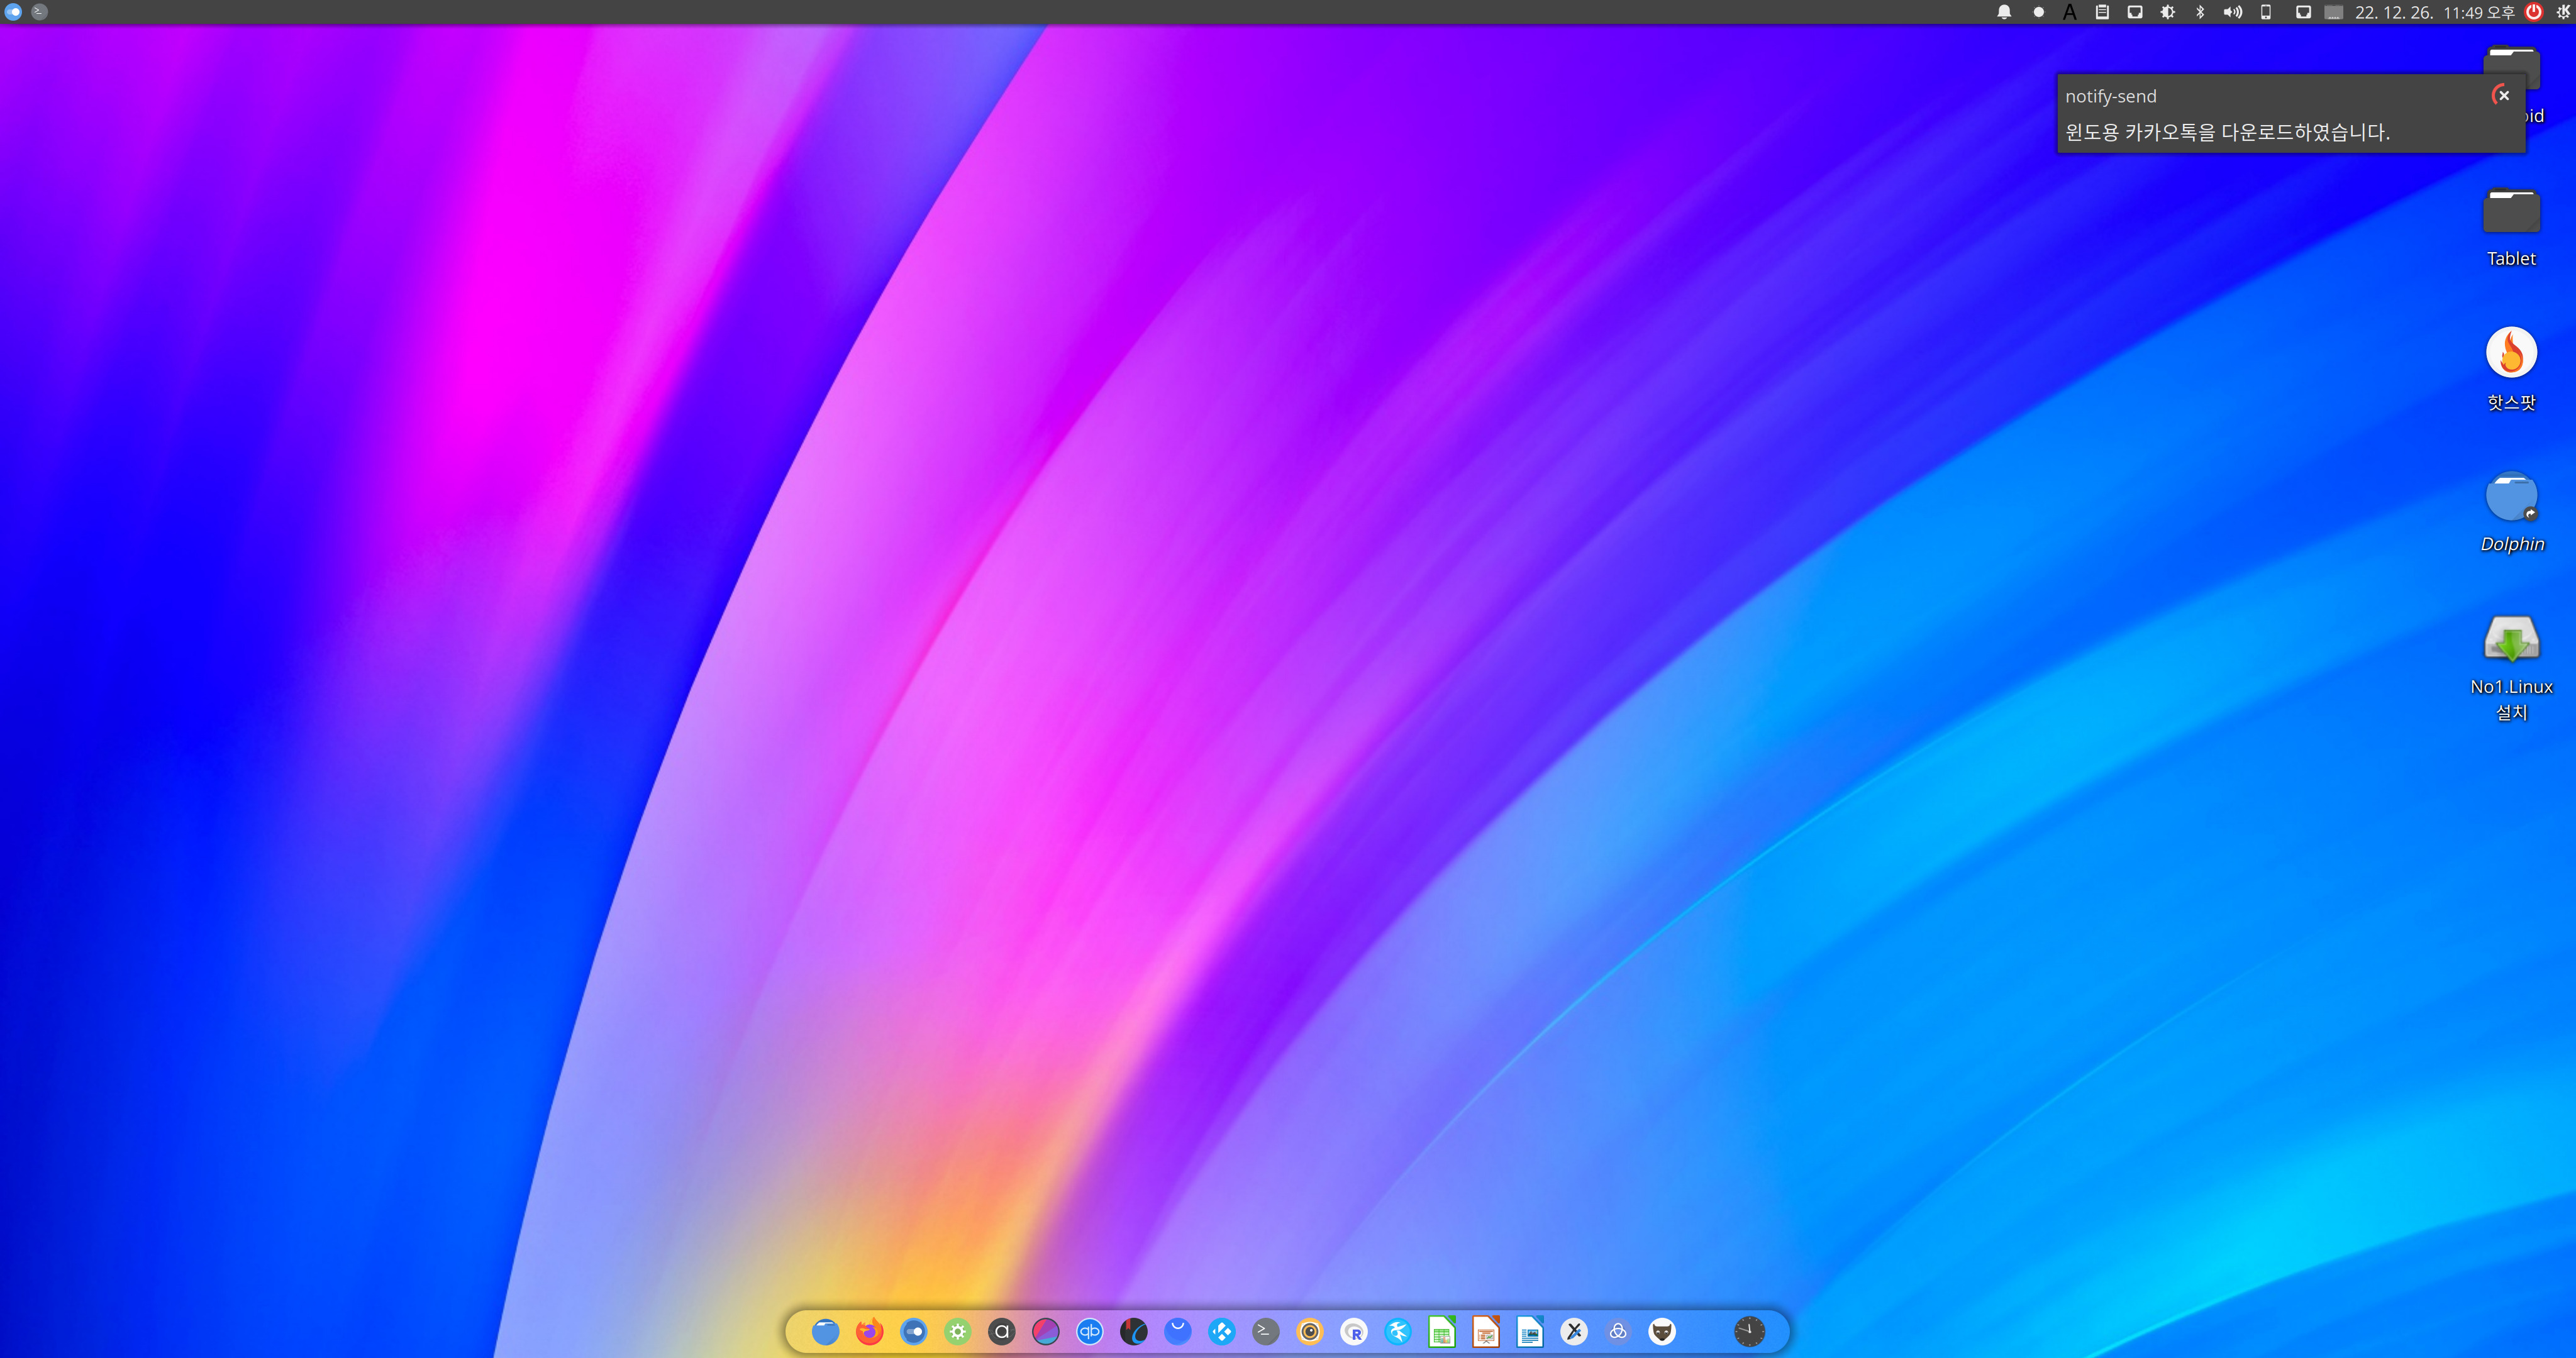Open the brown animal face app in the dock
The height and width of the screenshot is (1358, 2576).
pos(1662,1332)
